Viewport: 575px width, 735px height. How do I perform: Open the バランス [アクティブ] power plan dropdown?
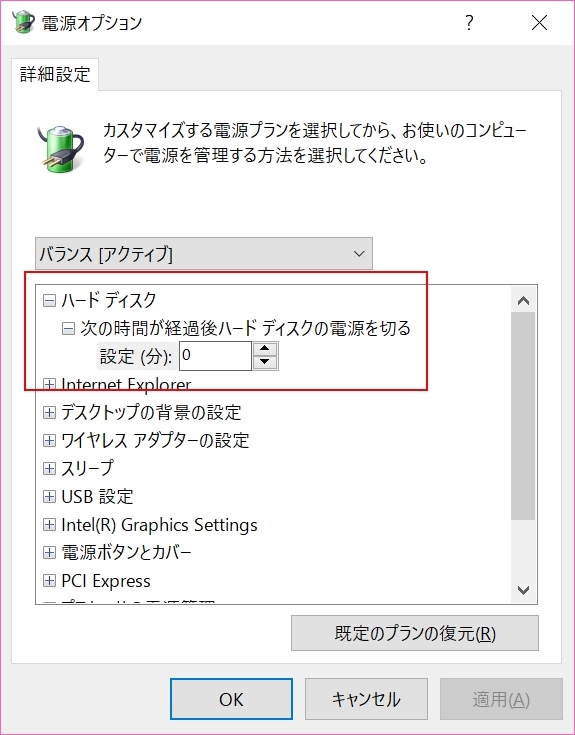pyautogui.click(x=204, y=254)
